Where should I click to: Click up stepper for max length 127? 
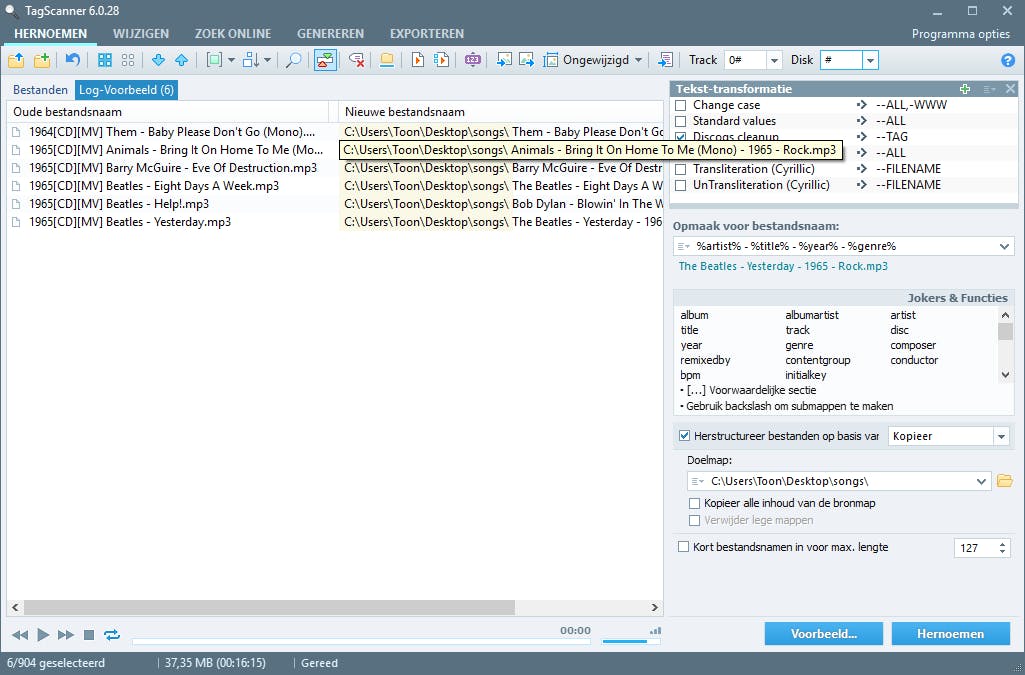1003,543
